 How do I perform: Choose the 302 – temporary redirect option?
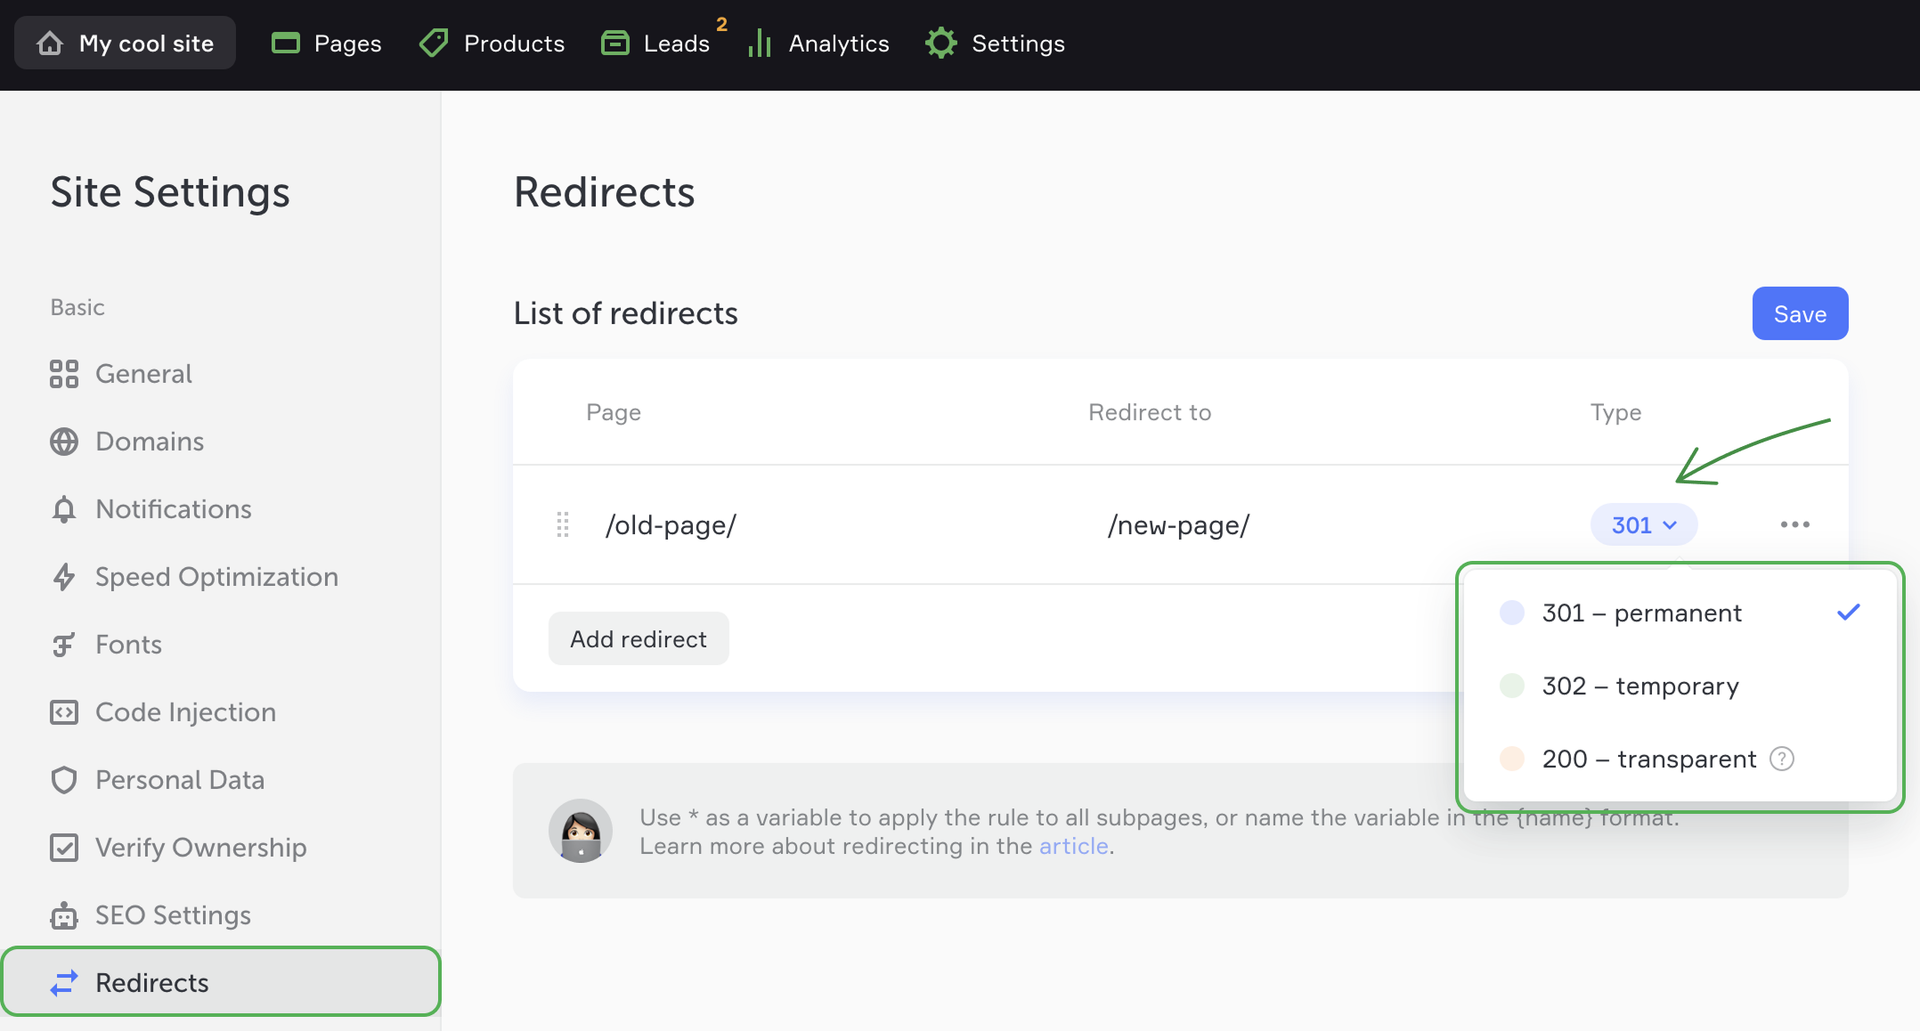[x=1640, y=686]
